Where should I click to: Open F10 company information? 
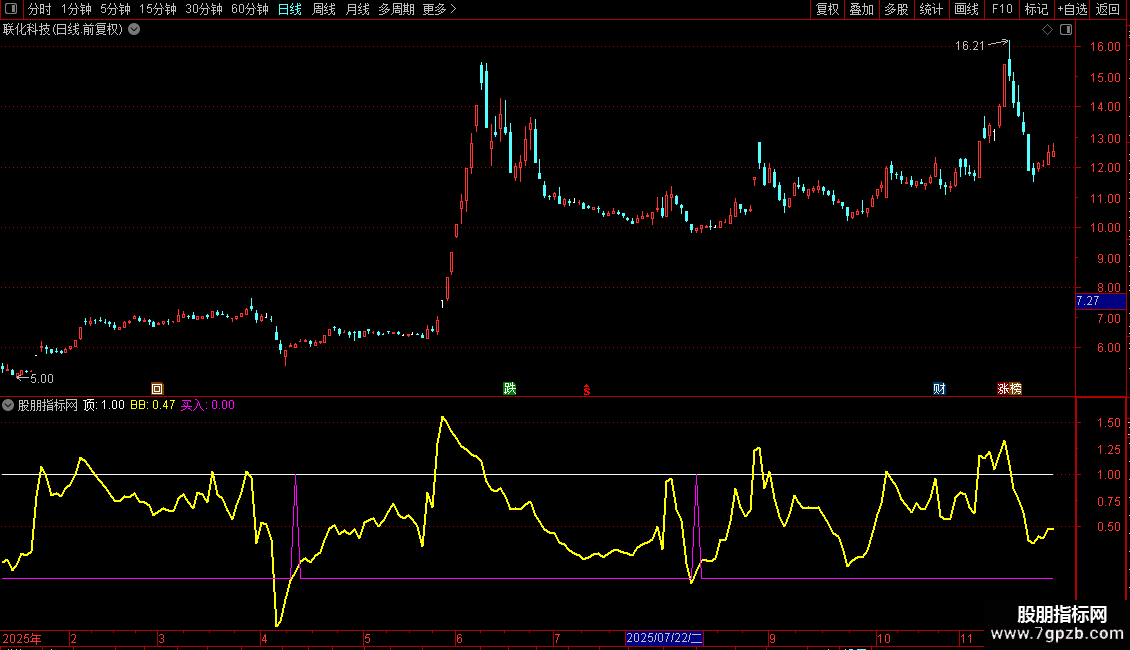click(1002, 9)
